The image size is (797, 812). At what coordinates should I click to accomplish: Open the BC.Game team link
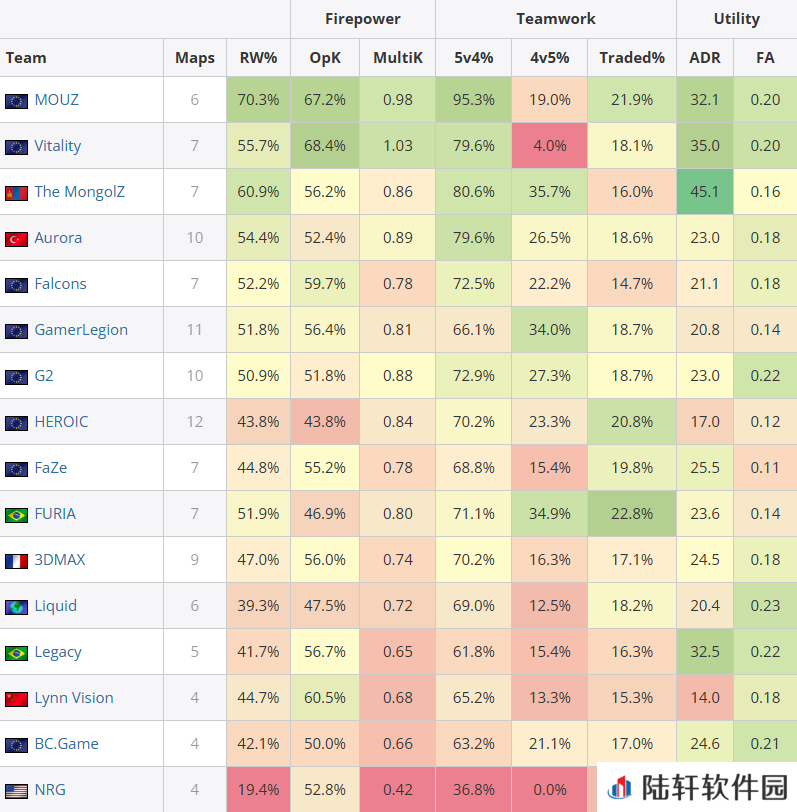66,744
